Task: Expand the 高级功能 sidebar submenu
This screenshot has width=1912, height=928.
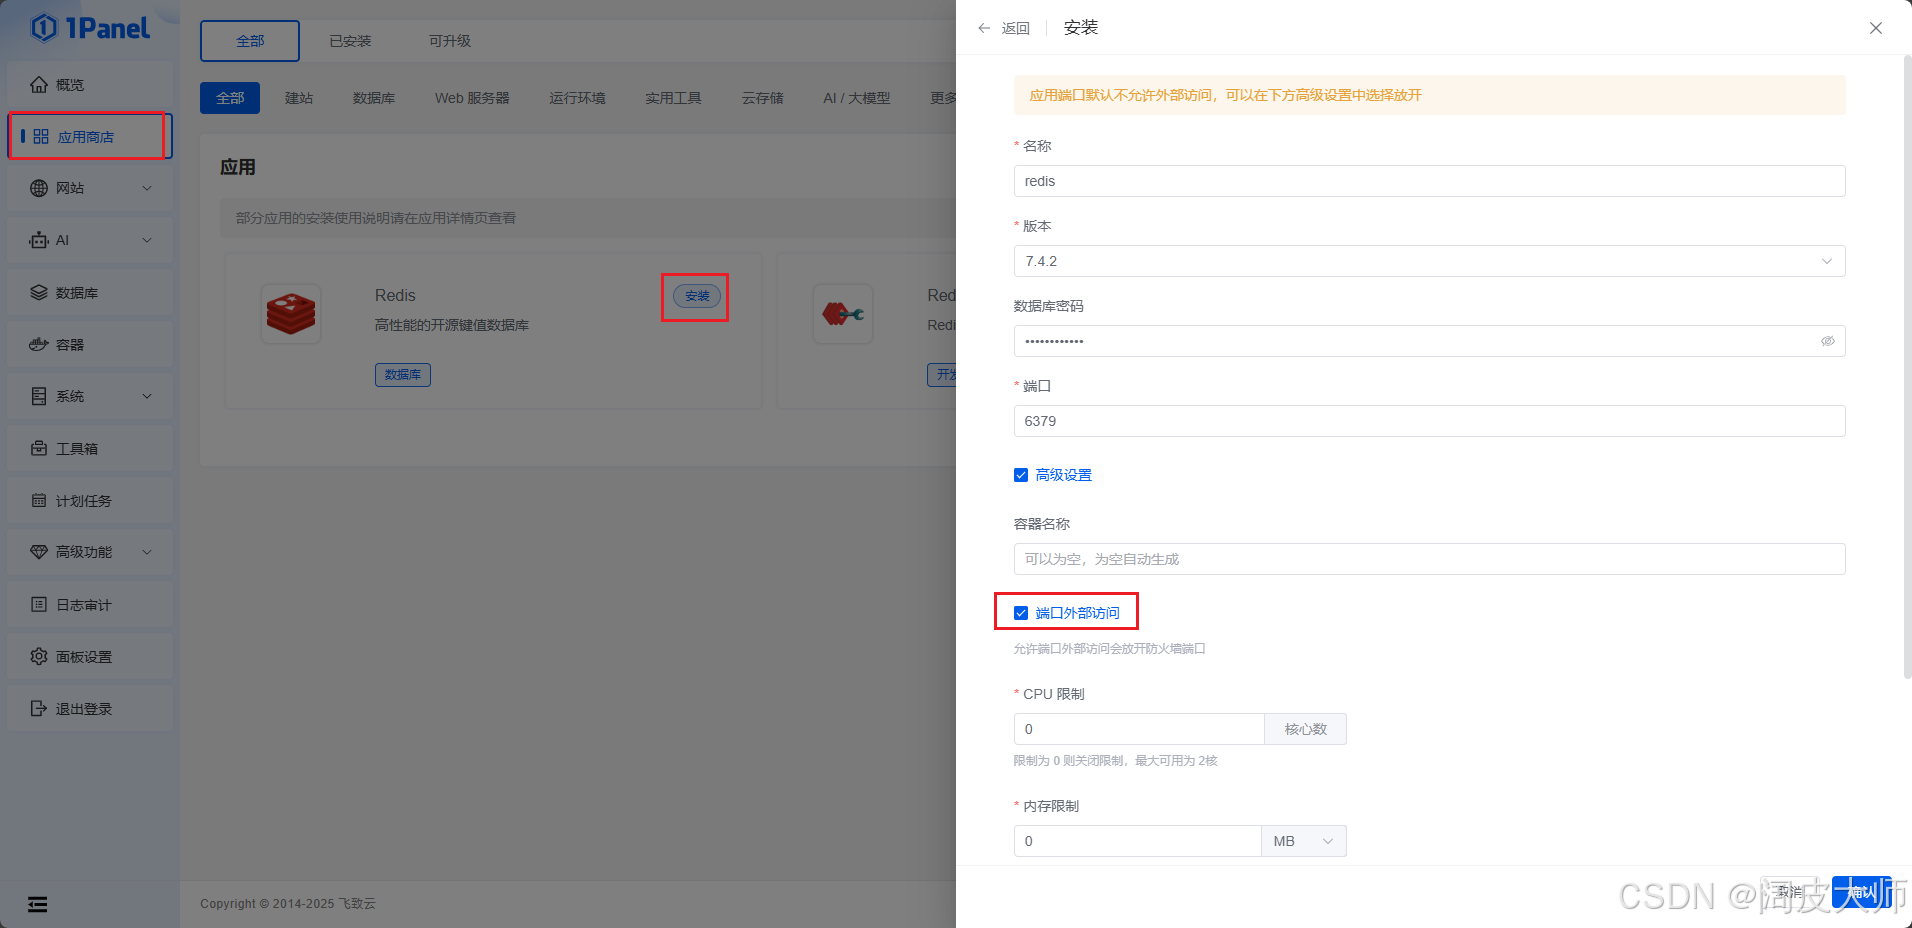Action: [x=147, y=552]
